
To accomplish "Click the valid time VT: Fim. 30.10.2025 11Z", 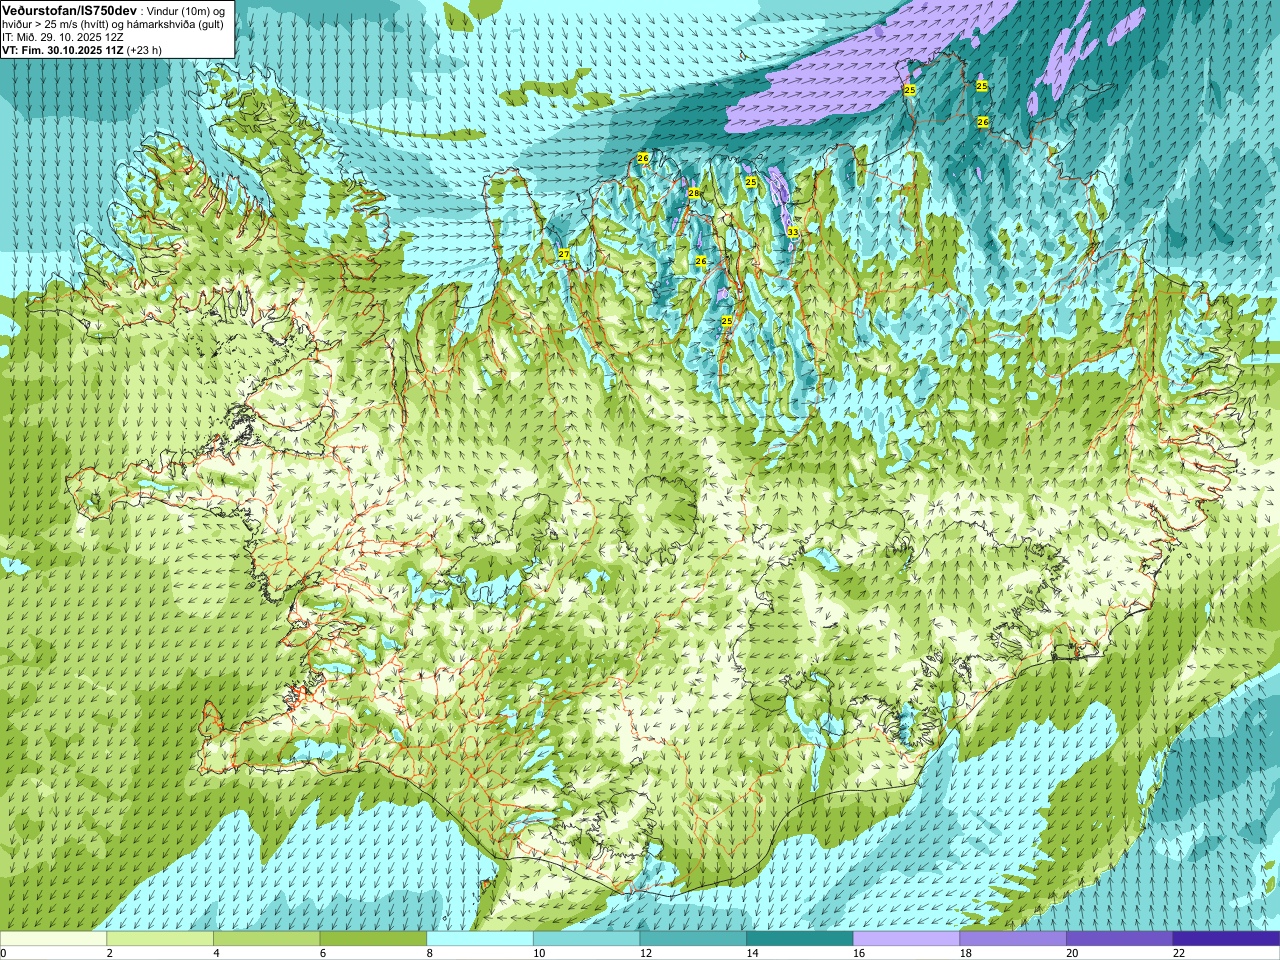I will (63, 50).
